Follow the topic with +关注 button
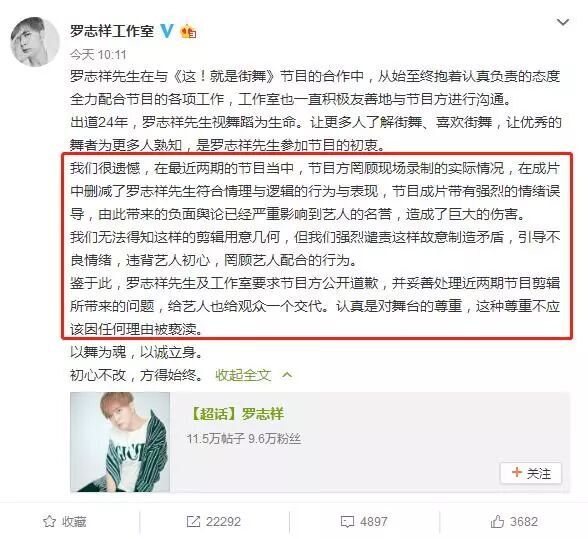 [x=531, y=473]
